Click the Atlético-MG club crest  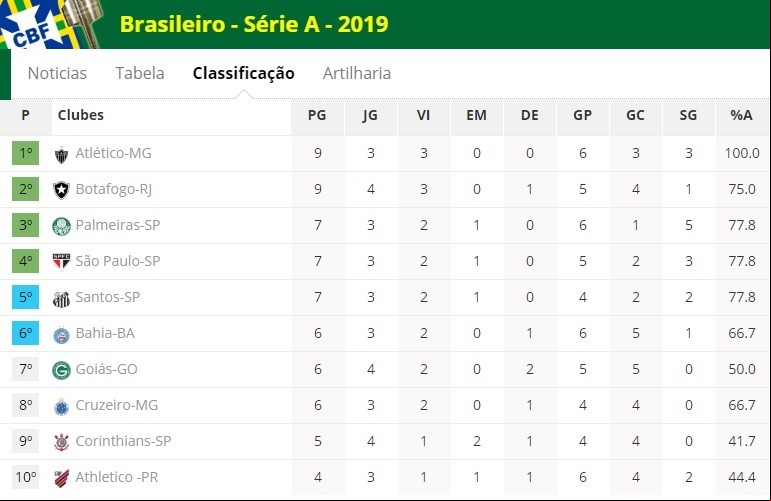tap(61, 155)
